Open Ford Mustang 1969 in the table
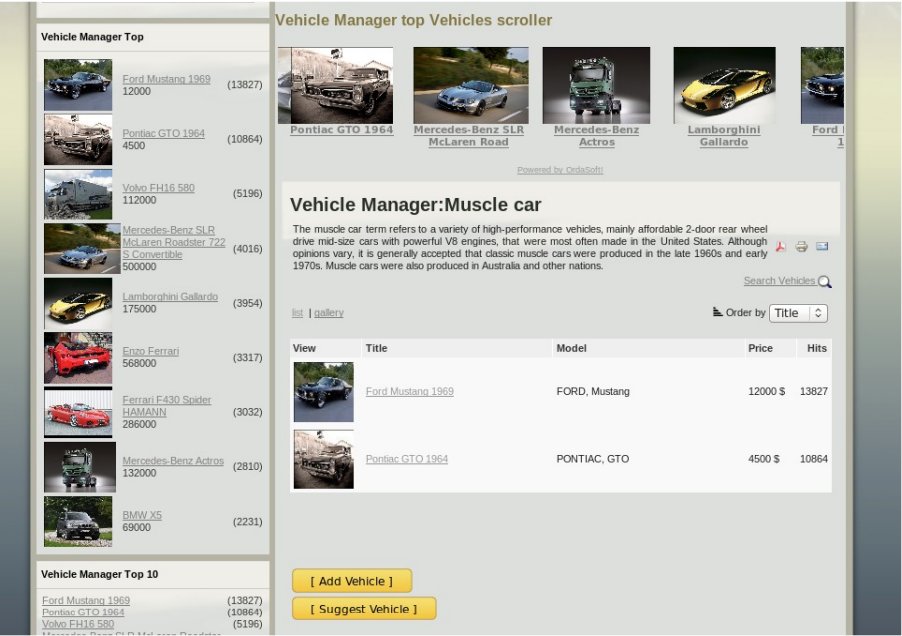Viewport: 902px width, 636px height. pyautogui.click(x=410, y=392)
